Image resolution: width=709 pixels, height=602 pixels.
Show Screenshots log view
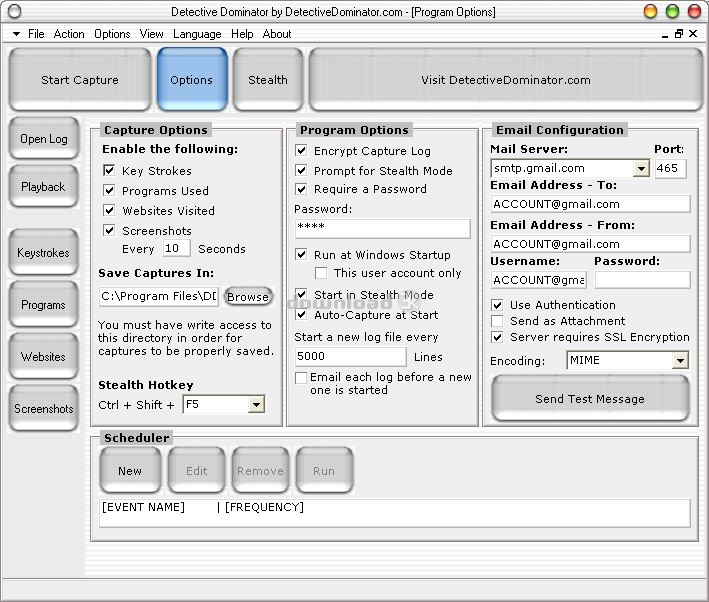point(43,408)
